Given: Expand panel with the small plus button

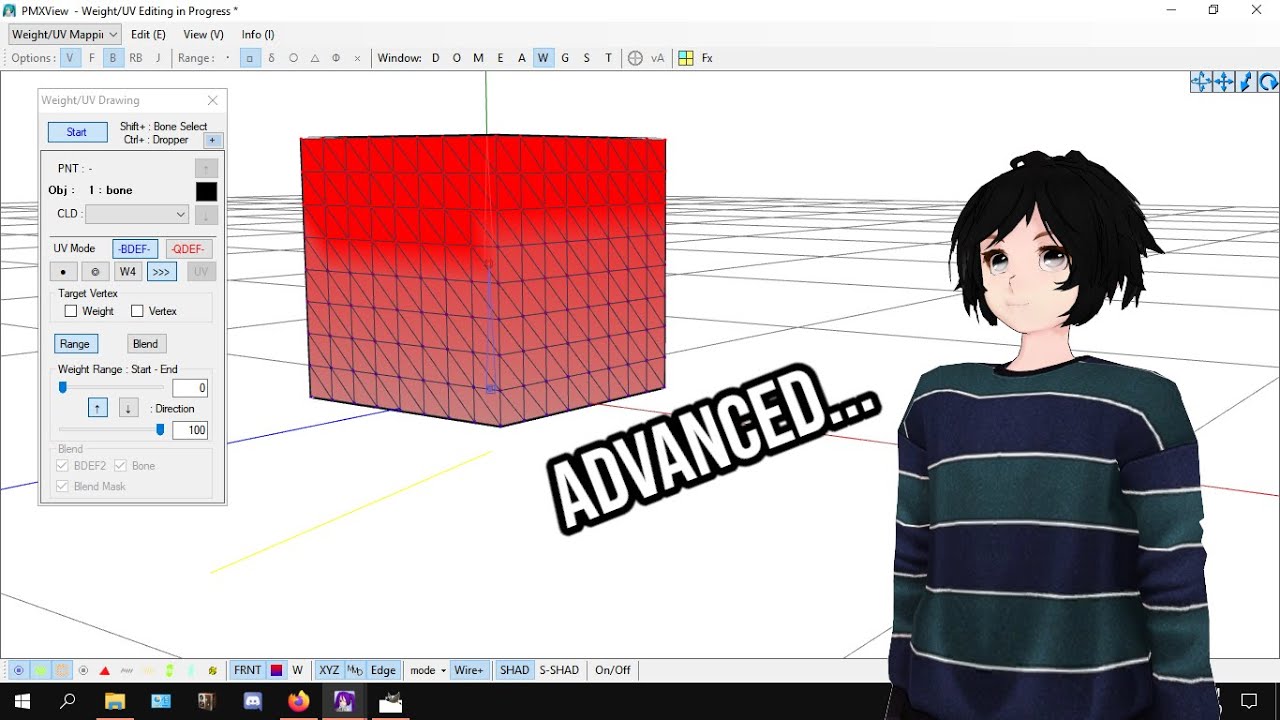Looking at the screenshot, I should click(x=212, y=141).
